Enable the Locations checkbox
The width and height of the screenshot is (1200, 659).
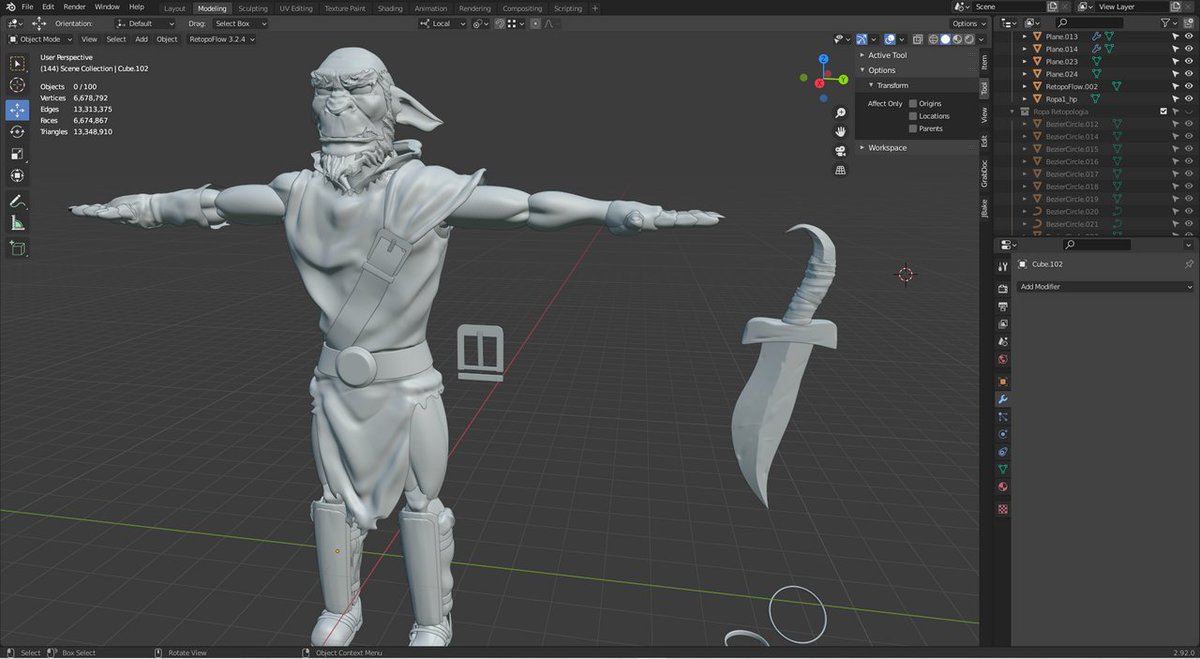[911, 116]
